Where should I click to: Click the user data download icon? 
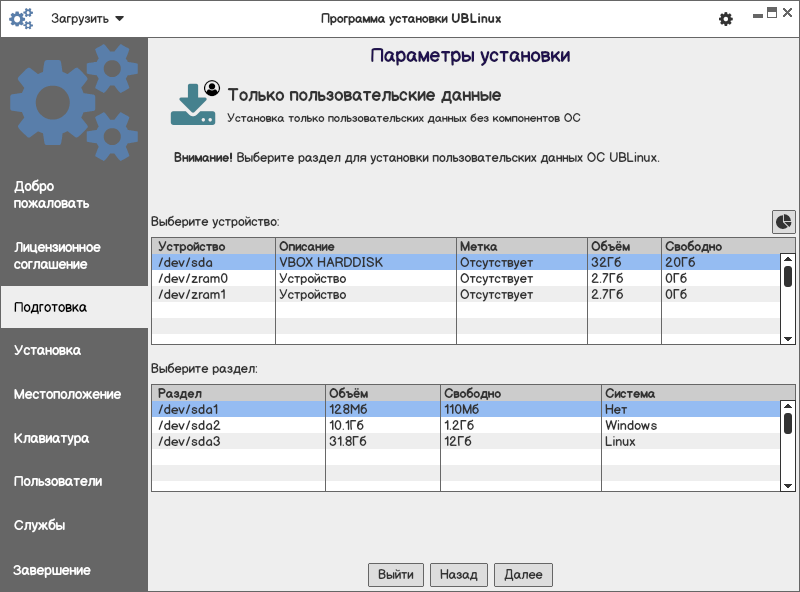(x=195, y=105)
